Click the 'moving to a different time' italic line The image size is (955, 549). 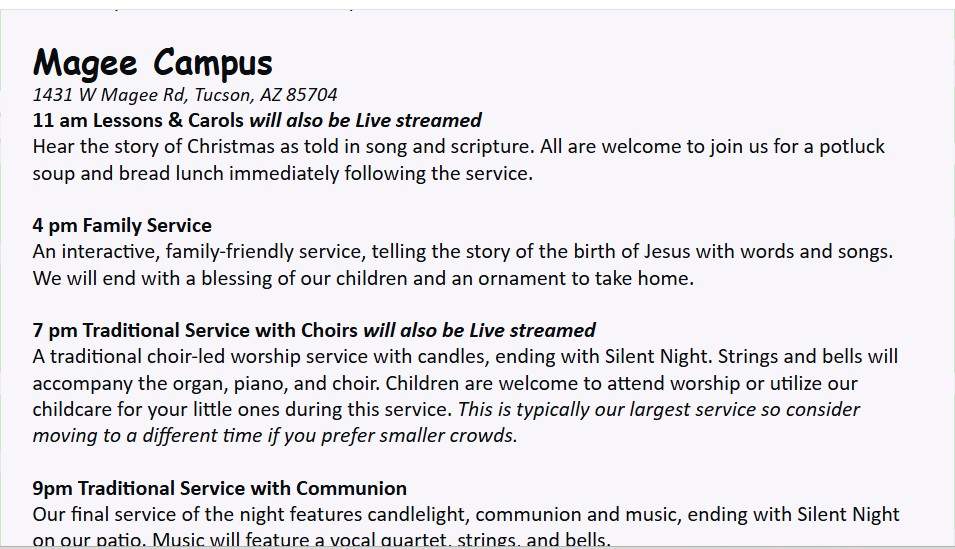point(275,436)
